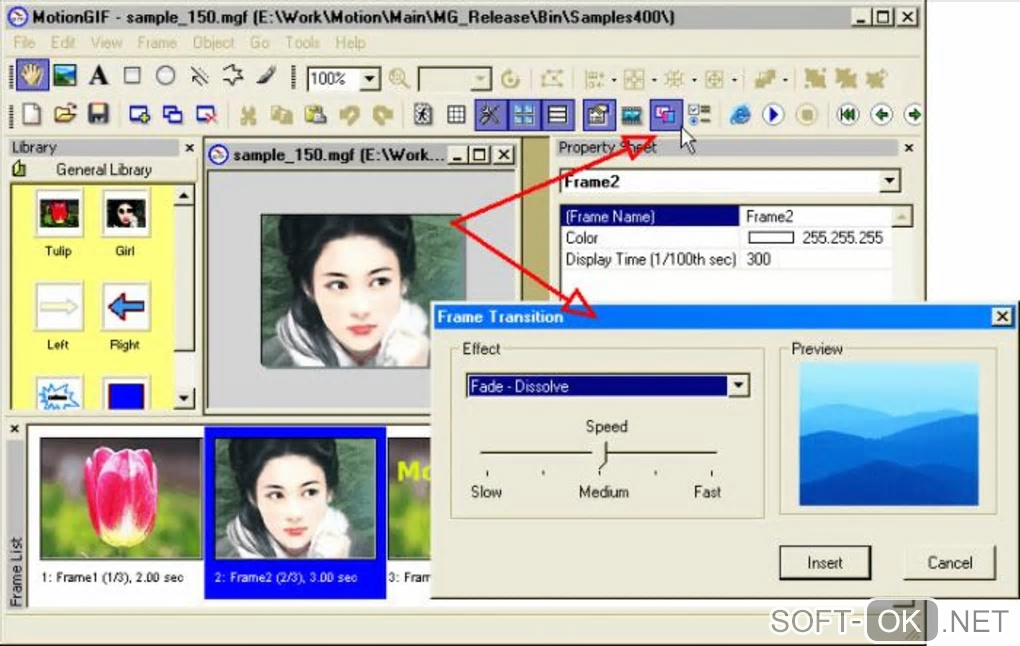The width and height of the screenshot is (1020, 646).
Task: Click the running-figure animation icon
Action: [x=423, y=115]
